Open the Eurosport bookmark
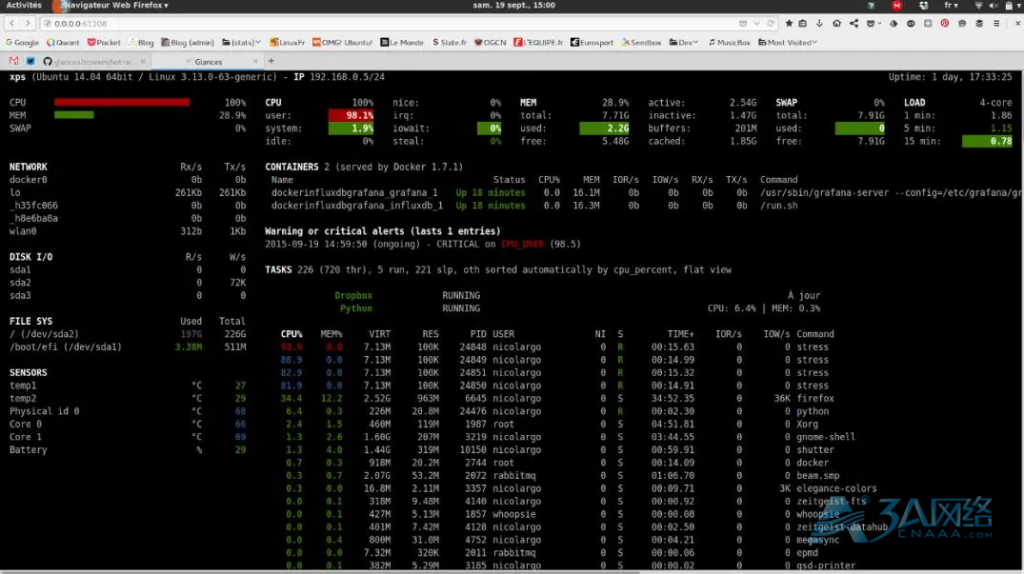 (x=592, y=42)
